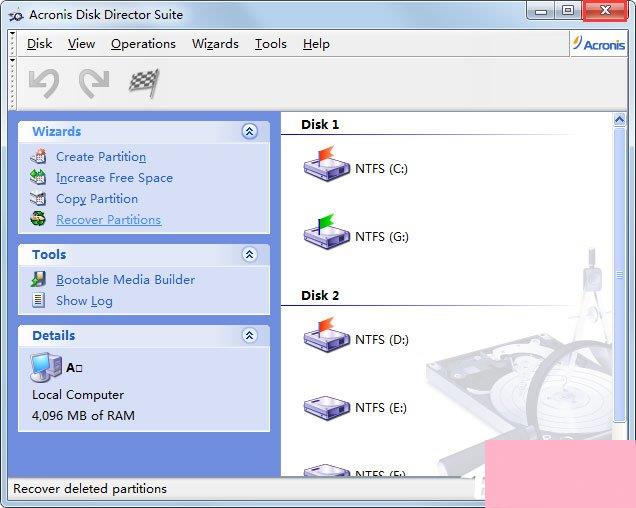Start the Increase Free Space wizard
This screenshot has width=636, height=508.
click(x=114, y=178)
